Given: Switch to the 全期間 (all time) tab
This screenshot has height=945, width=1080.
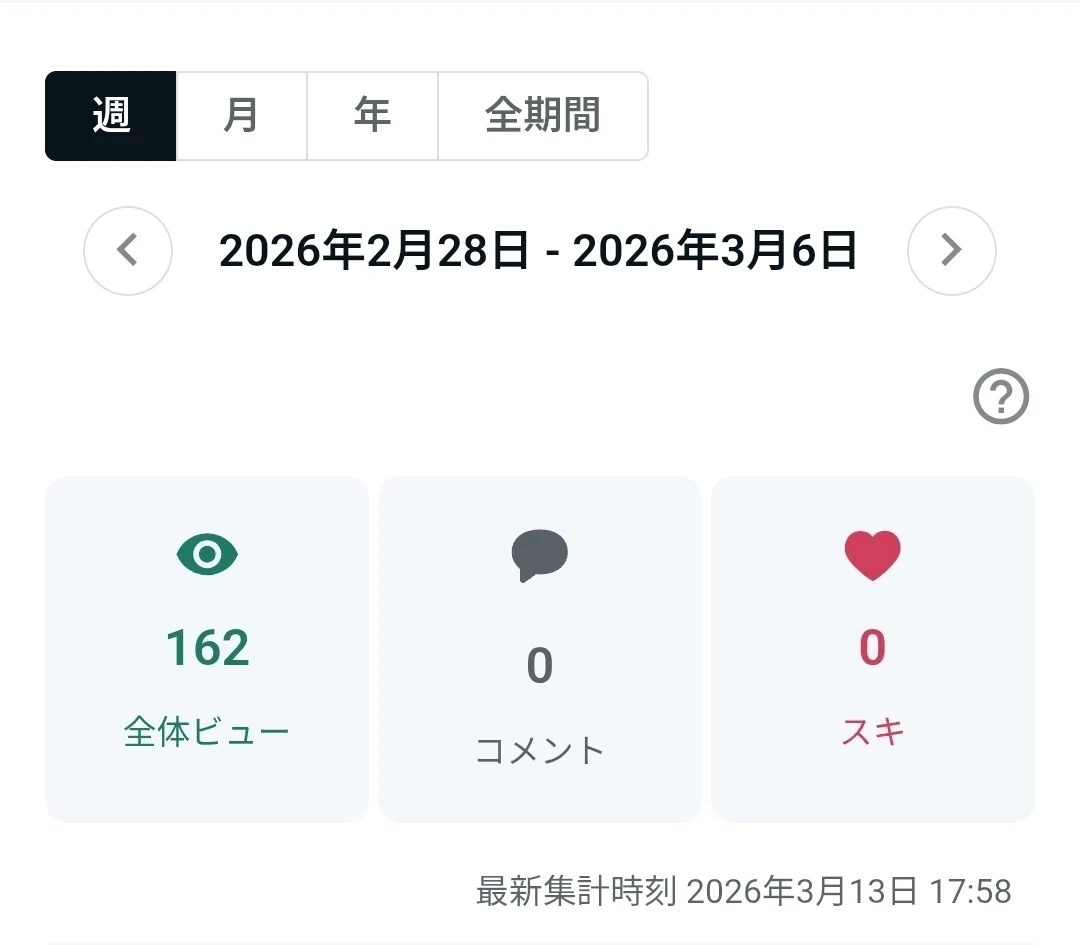Looking at the screenshot, I should tap(543, 116).
